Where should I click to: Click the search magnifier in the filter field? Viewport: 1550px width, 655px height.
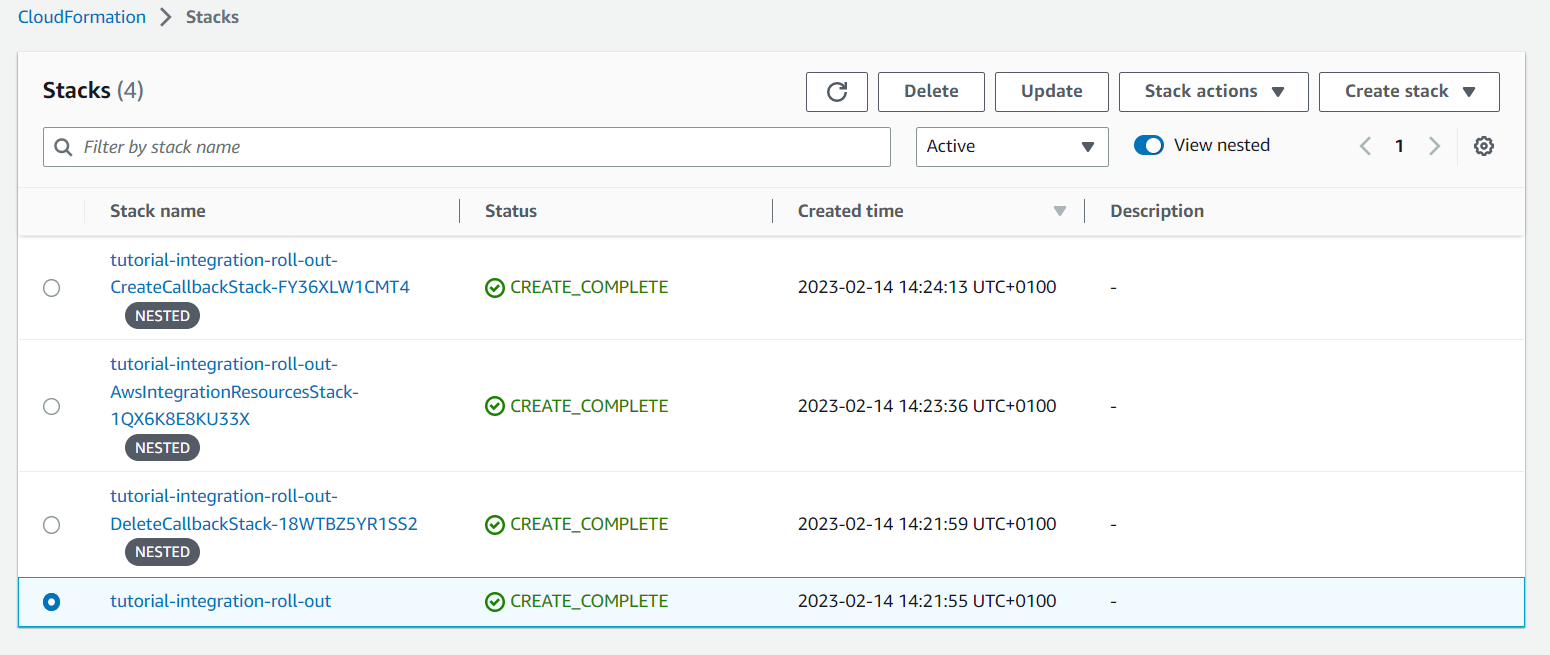tap(63, 147)
